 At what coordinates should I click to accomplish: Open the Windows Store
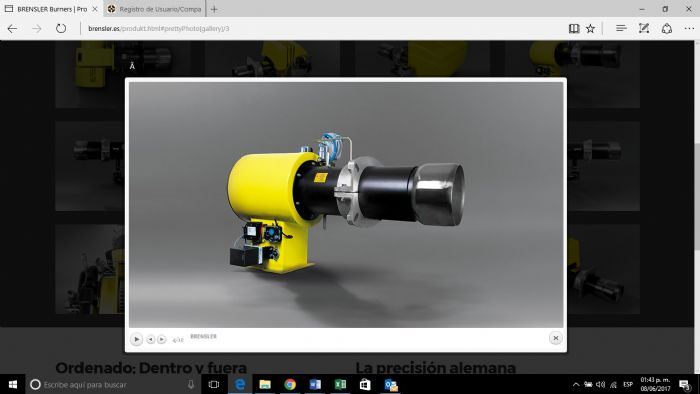click(365, 384)
